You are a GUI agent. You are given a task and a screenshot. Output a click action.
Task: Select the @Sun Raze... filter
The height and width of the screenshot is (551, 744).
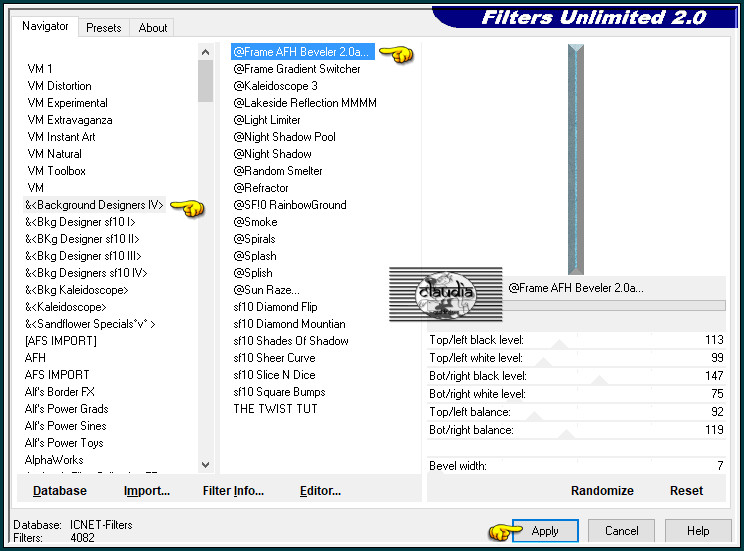(x=266, y=290)
